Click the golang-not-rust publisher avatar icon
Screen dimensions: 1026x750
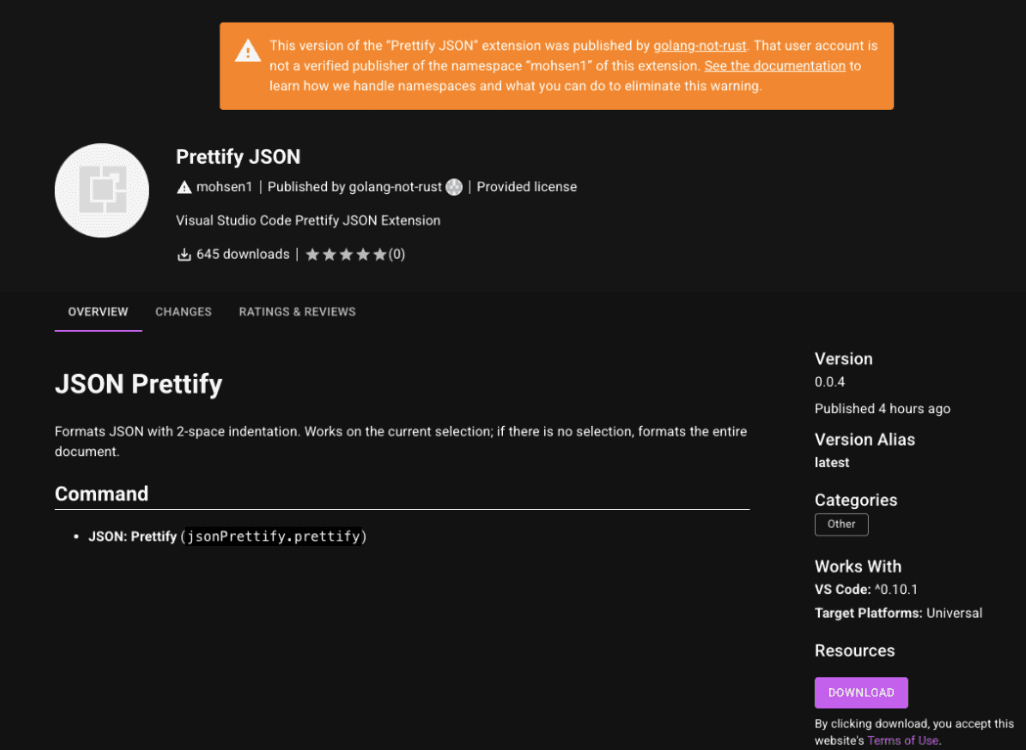point(454,187)
